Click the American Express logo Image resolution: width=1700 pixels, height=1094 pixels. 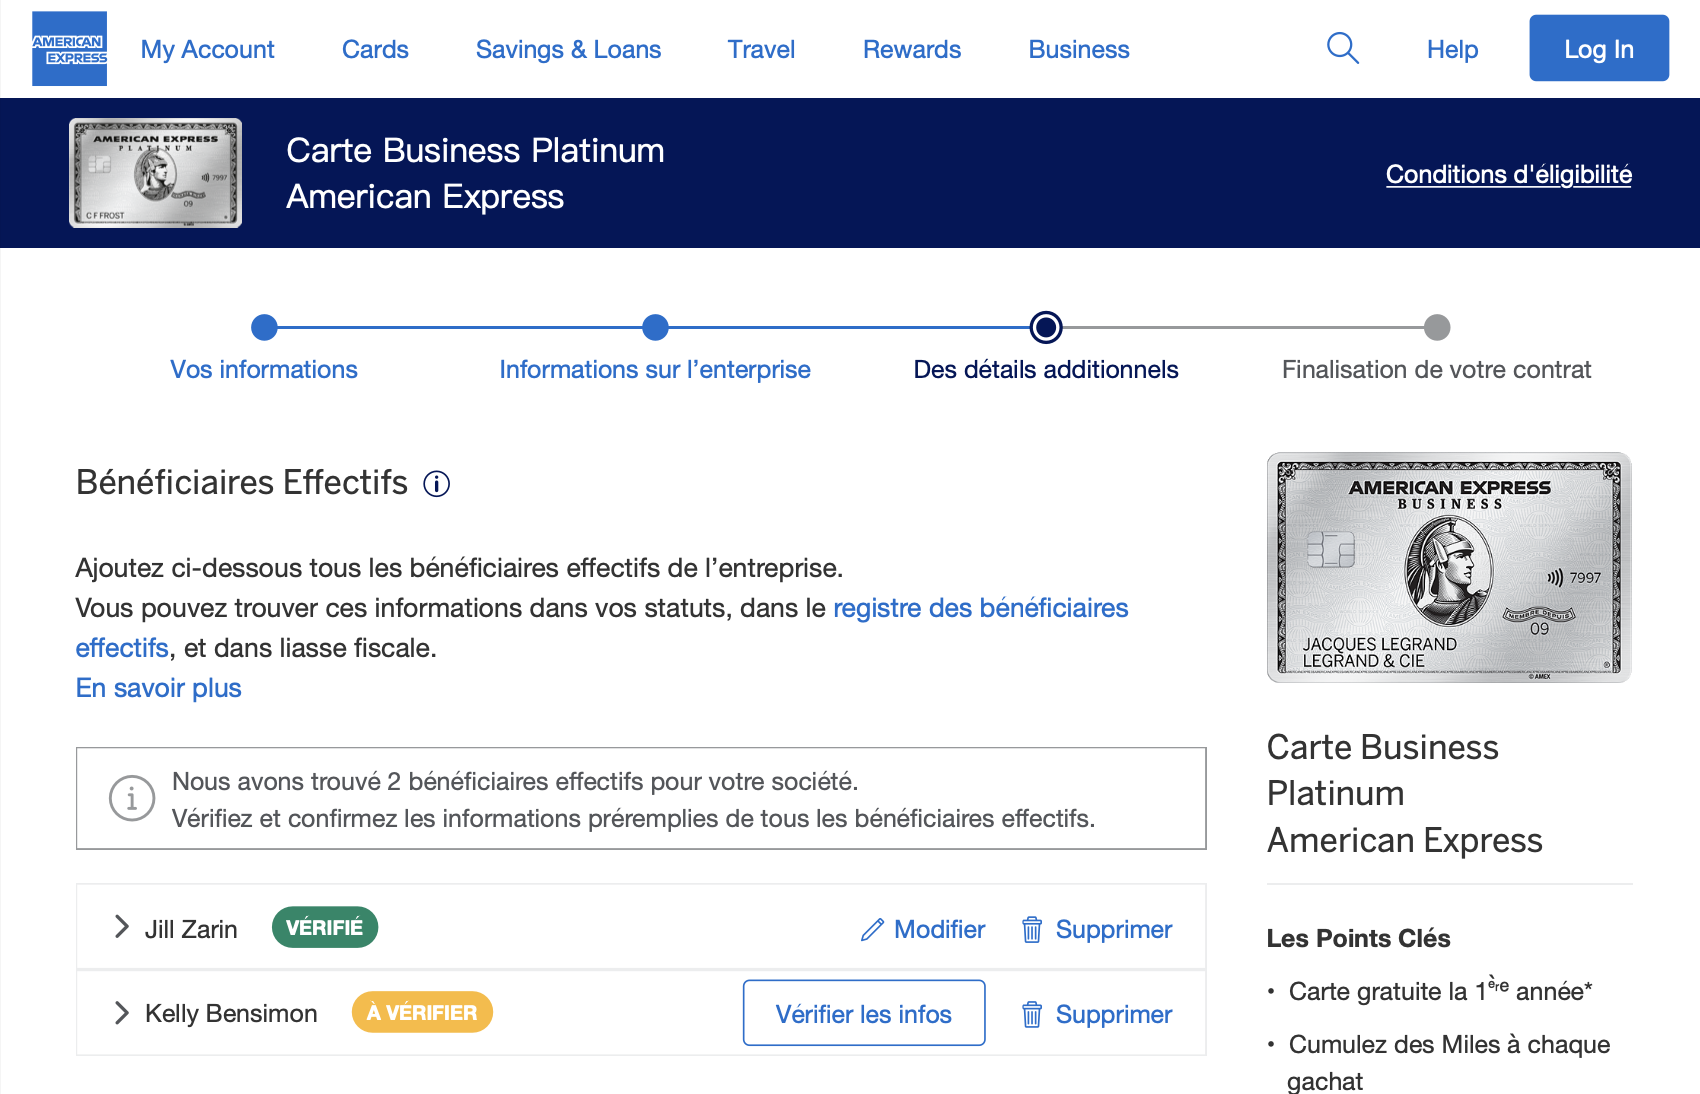click(x=69, y=49)
